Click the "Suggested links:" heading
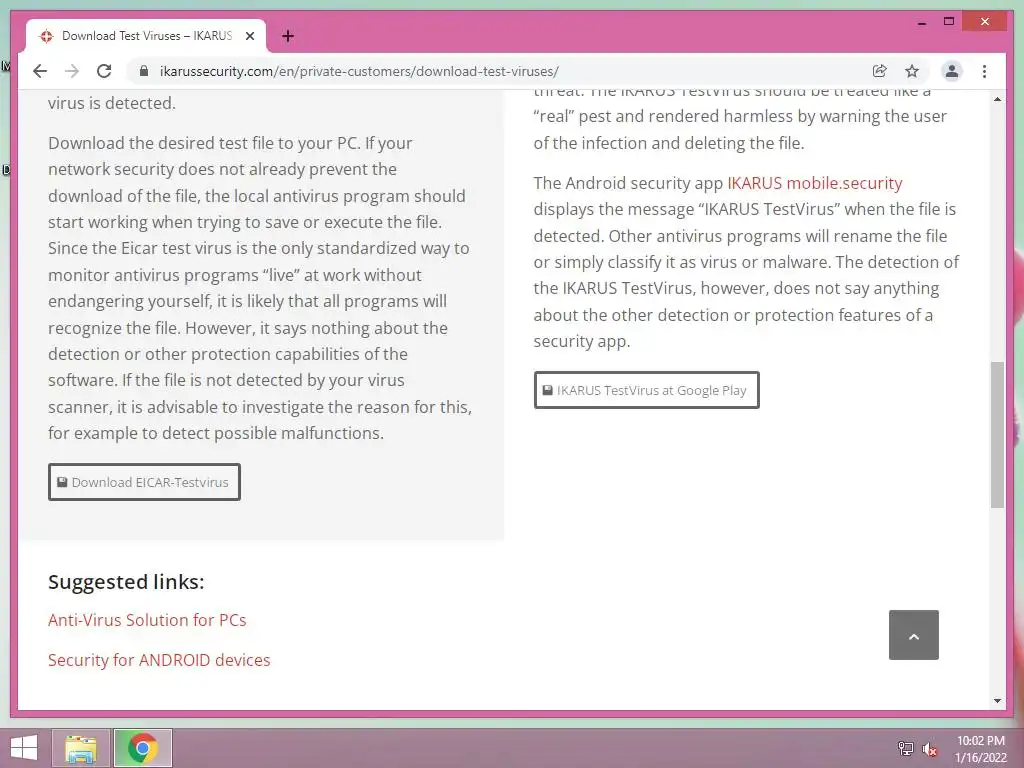 tap(126, 581)
